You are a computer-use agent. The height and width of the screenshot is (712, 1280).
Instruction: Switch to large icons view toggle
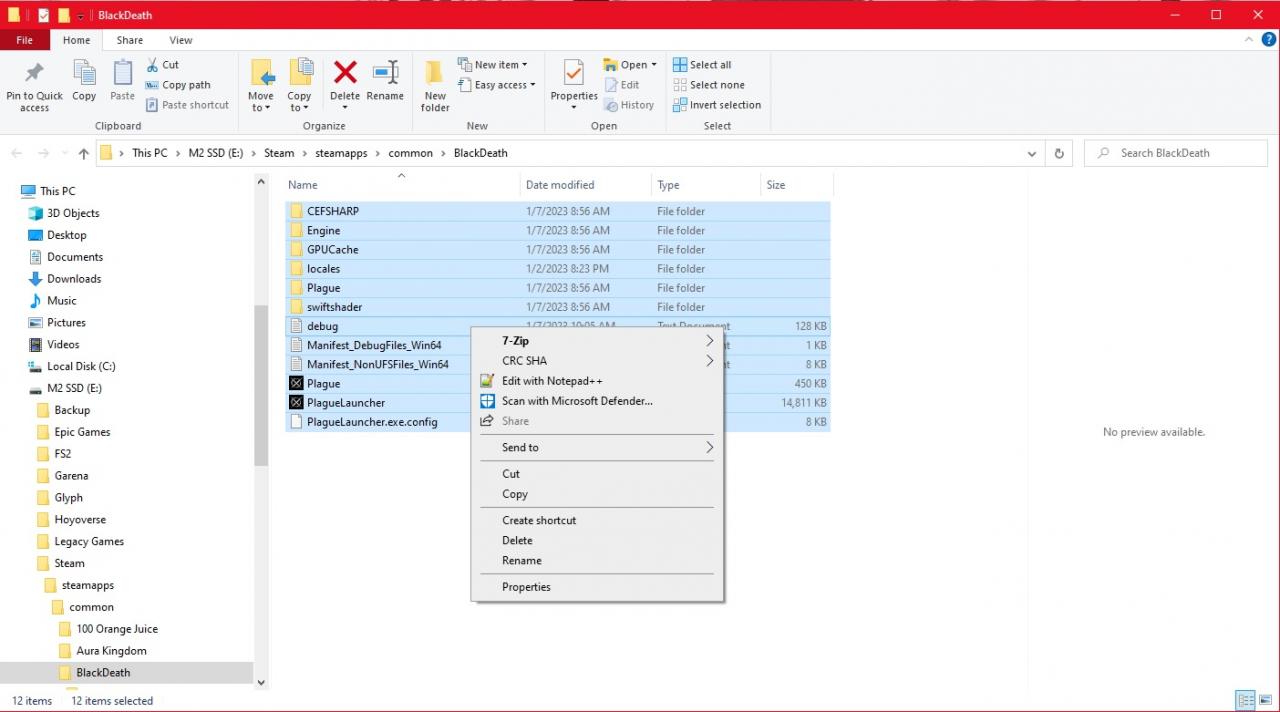(x=1265, y=700)
